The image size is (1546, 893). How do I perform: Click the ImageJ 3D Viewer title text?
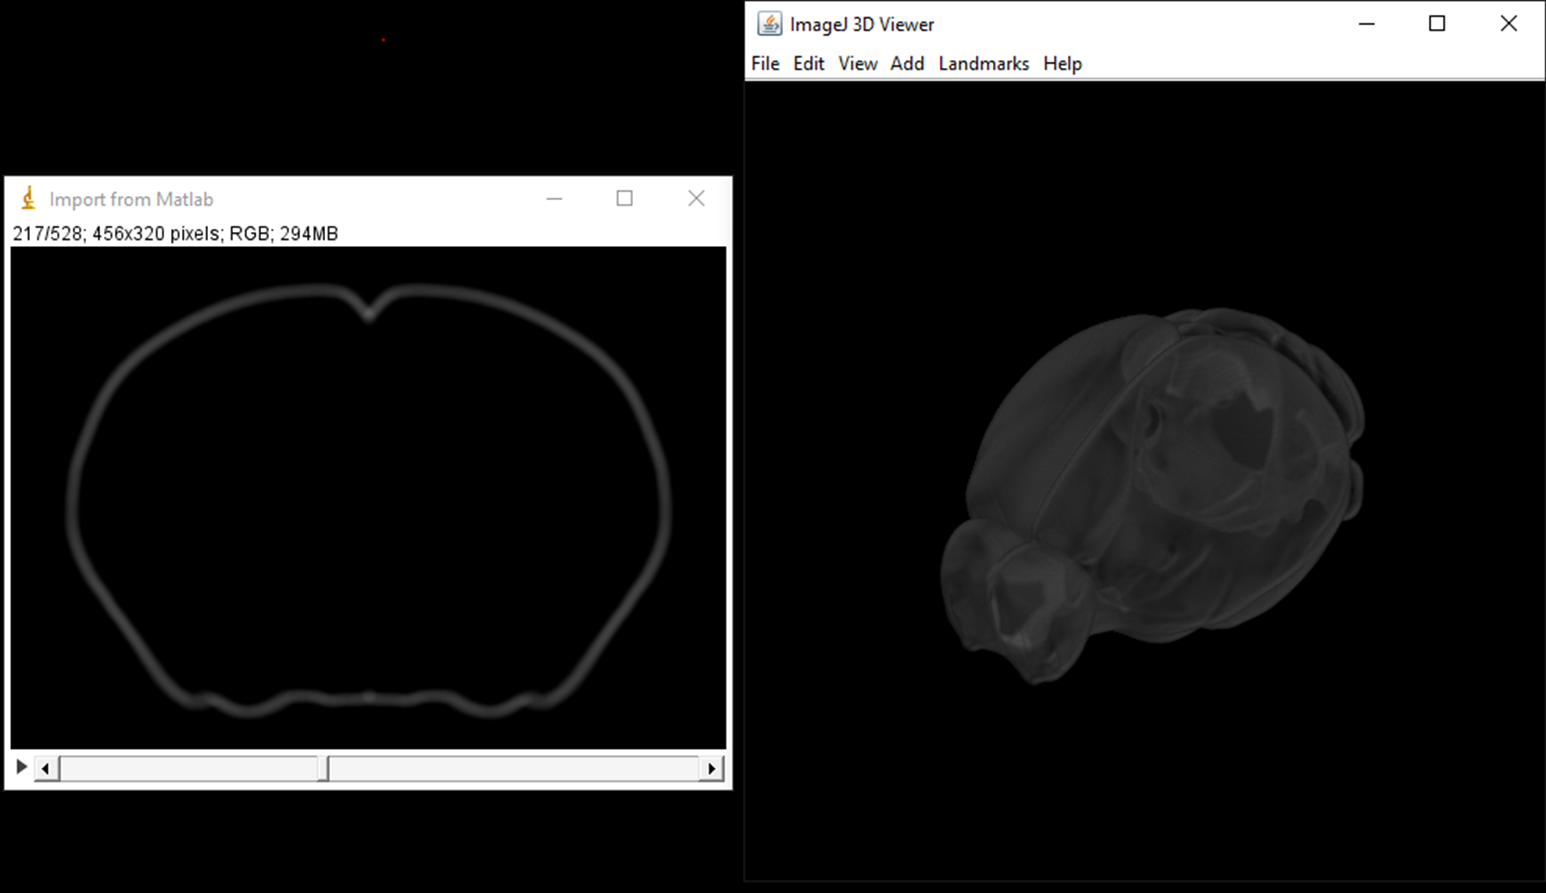tap(862, 23)
